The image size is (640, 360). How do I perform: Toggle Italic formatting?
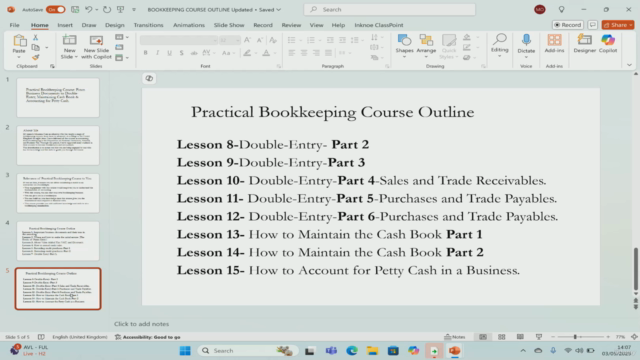tap(158, 53)
